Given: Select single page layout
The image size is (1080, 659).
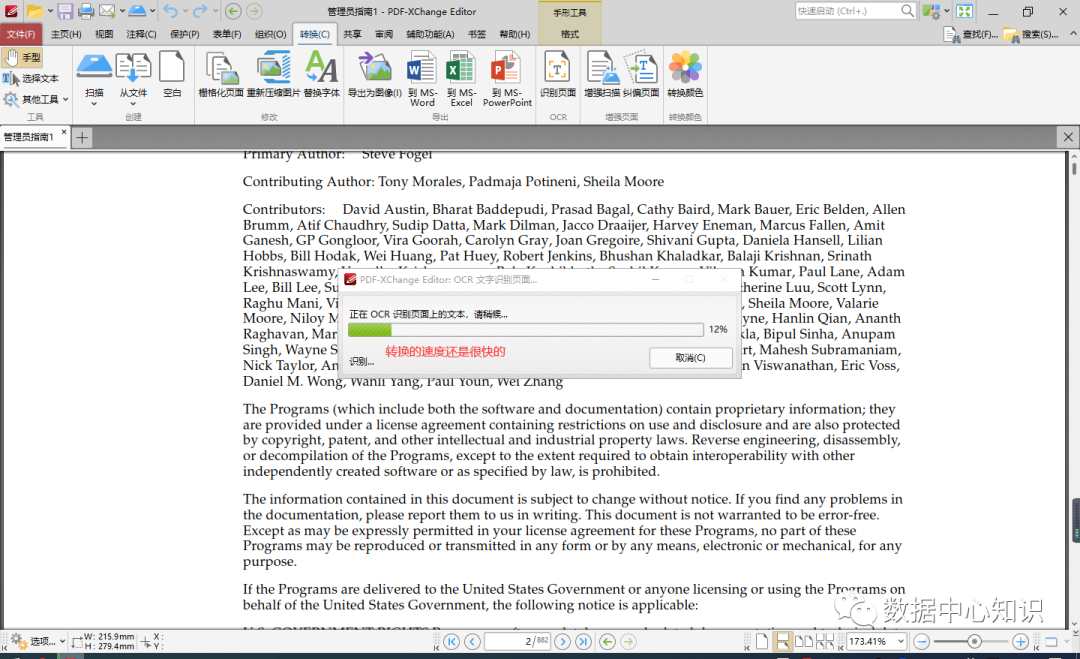Looking at the screenshot, I should point(762,642).
